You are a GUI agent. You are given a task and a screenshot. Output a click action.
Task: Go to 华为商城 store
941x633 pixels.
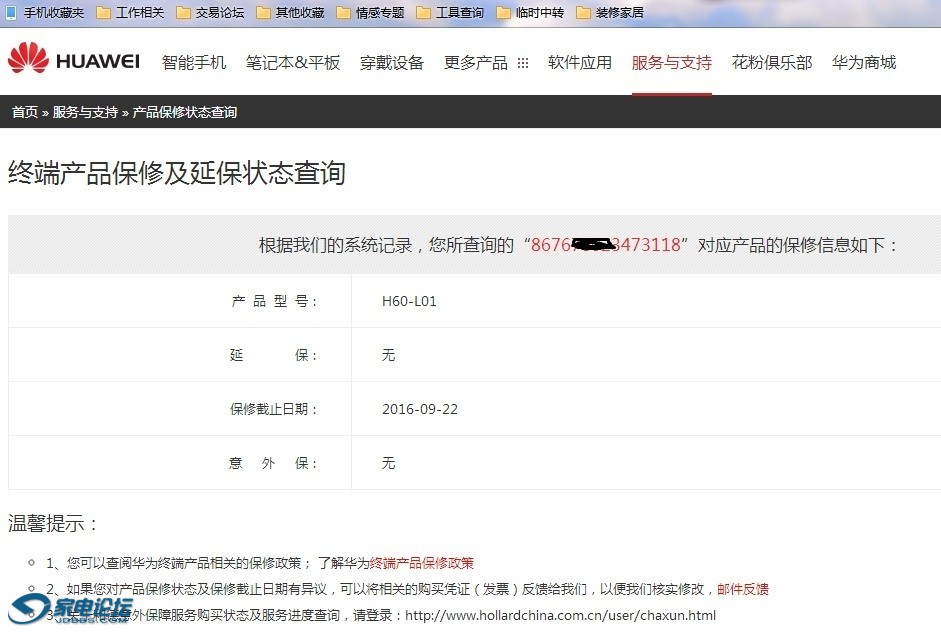coord(864,62)
